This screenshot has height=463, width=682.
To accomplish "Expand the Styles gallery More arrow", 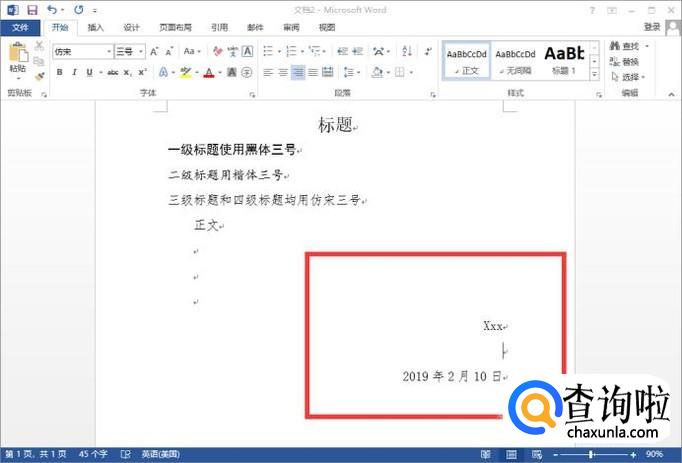I will click(594, 75).
